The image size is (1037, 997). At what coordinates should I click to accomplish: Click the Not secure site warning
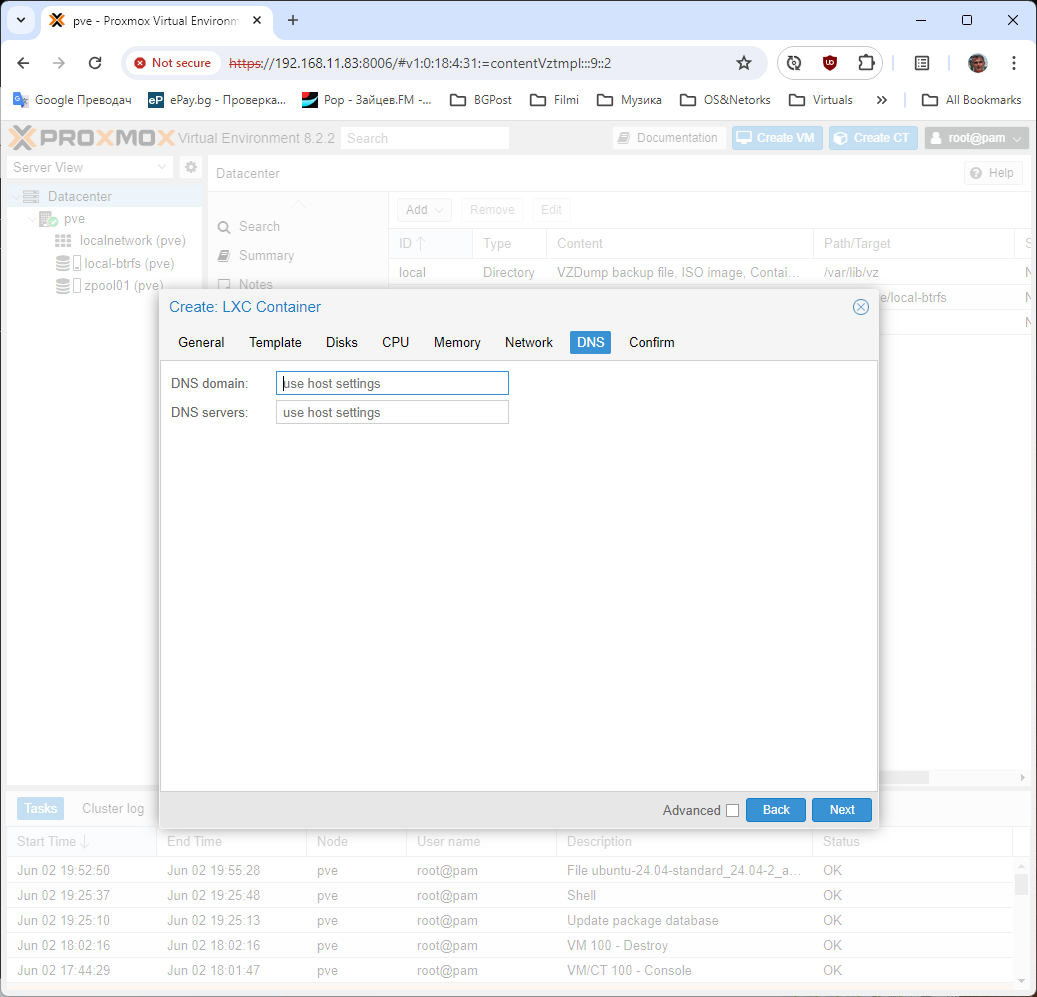173,63
